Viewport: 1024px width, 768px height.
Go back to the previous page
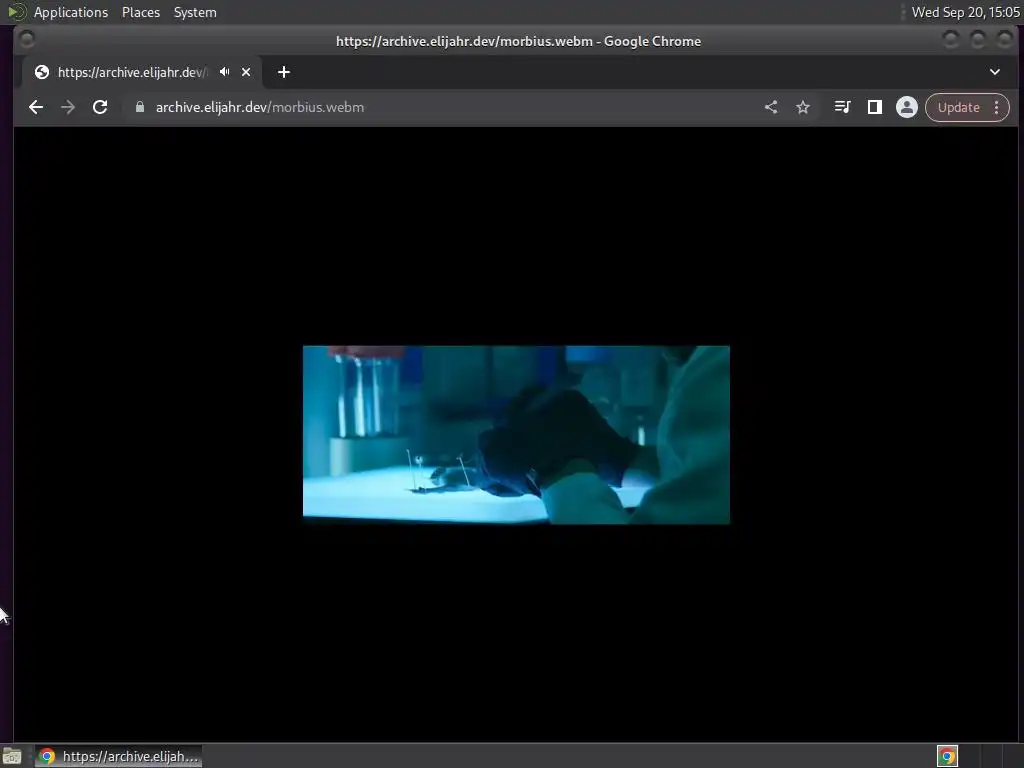tap(36, 107)
